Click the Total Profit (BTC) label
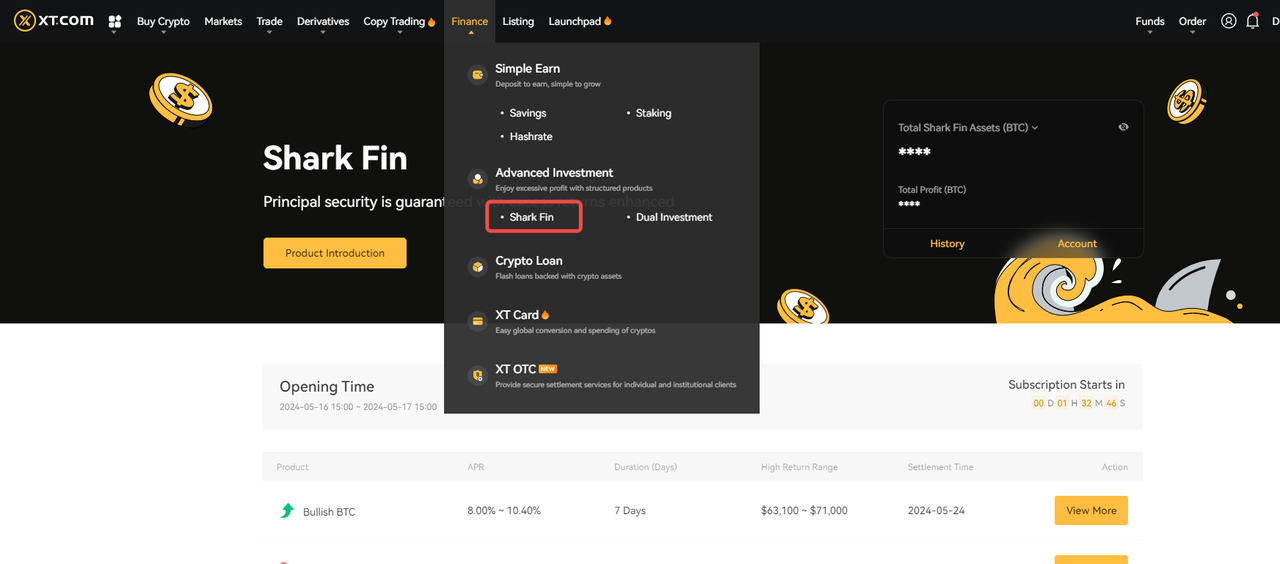This screenshot has height=564, width=1280. [932, 189]
